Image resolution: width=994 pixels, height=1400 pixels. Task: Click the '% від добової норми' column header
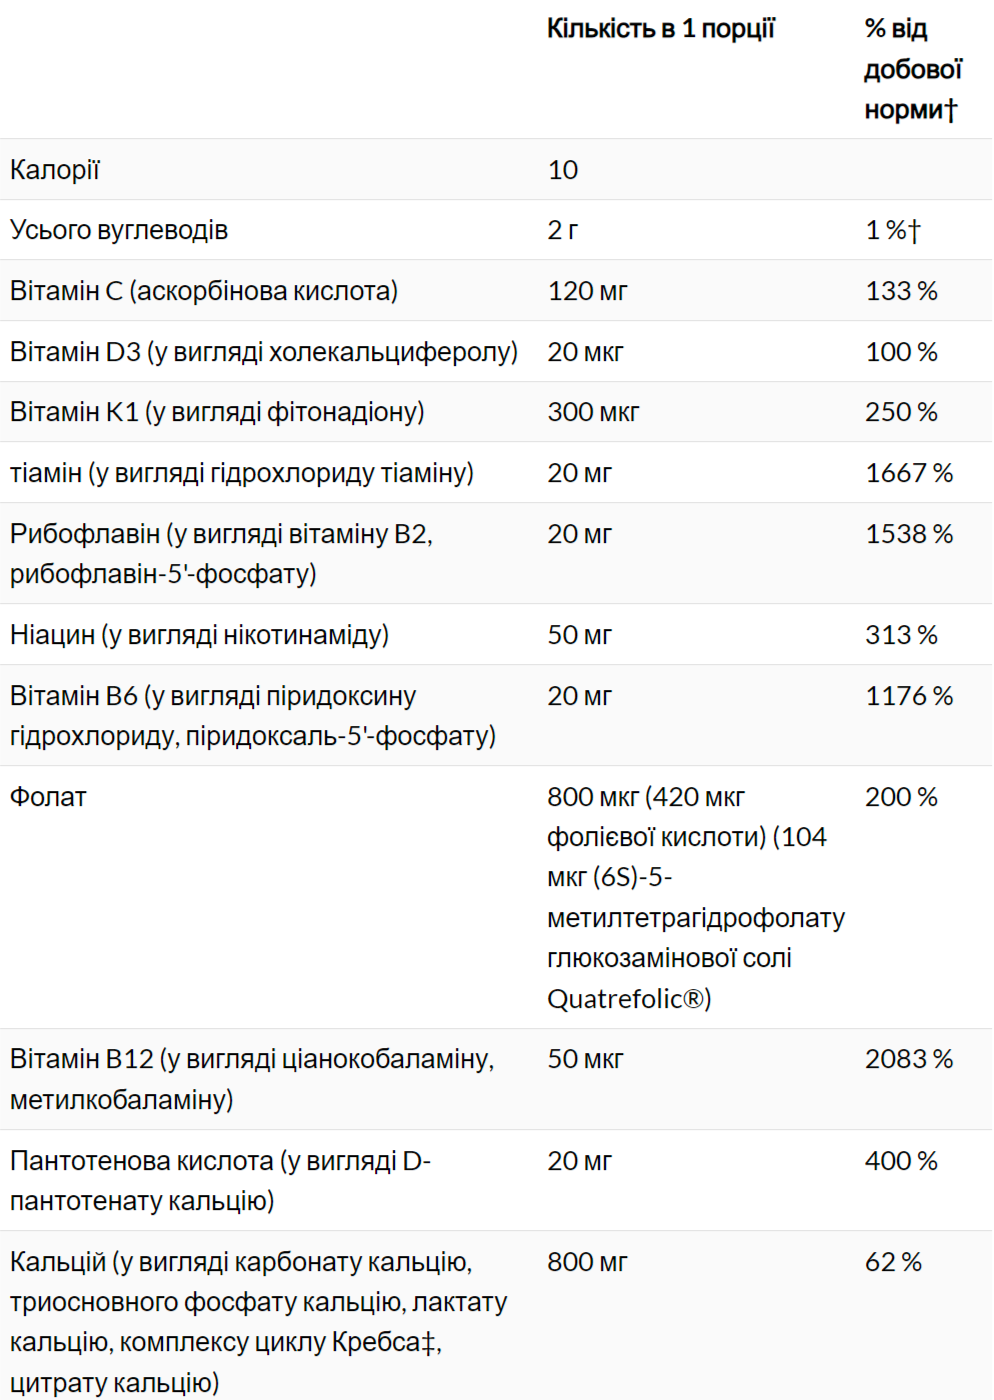point(911,69)
